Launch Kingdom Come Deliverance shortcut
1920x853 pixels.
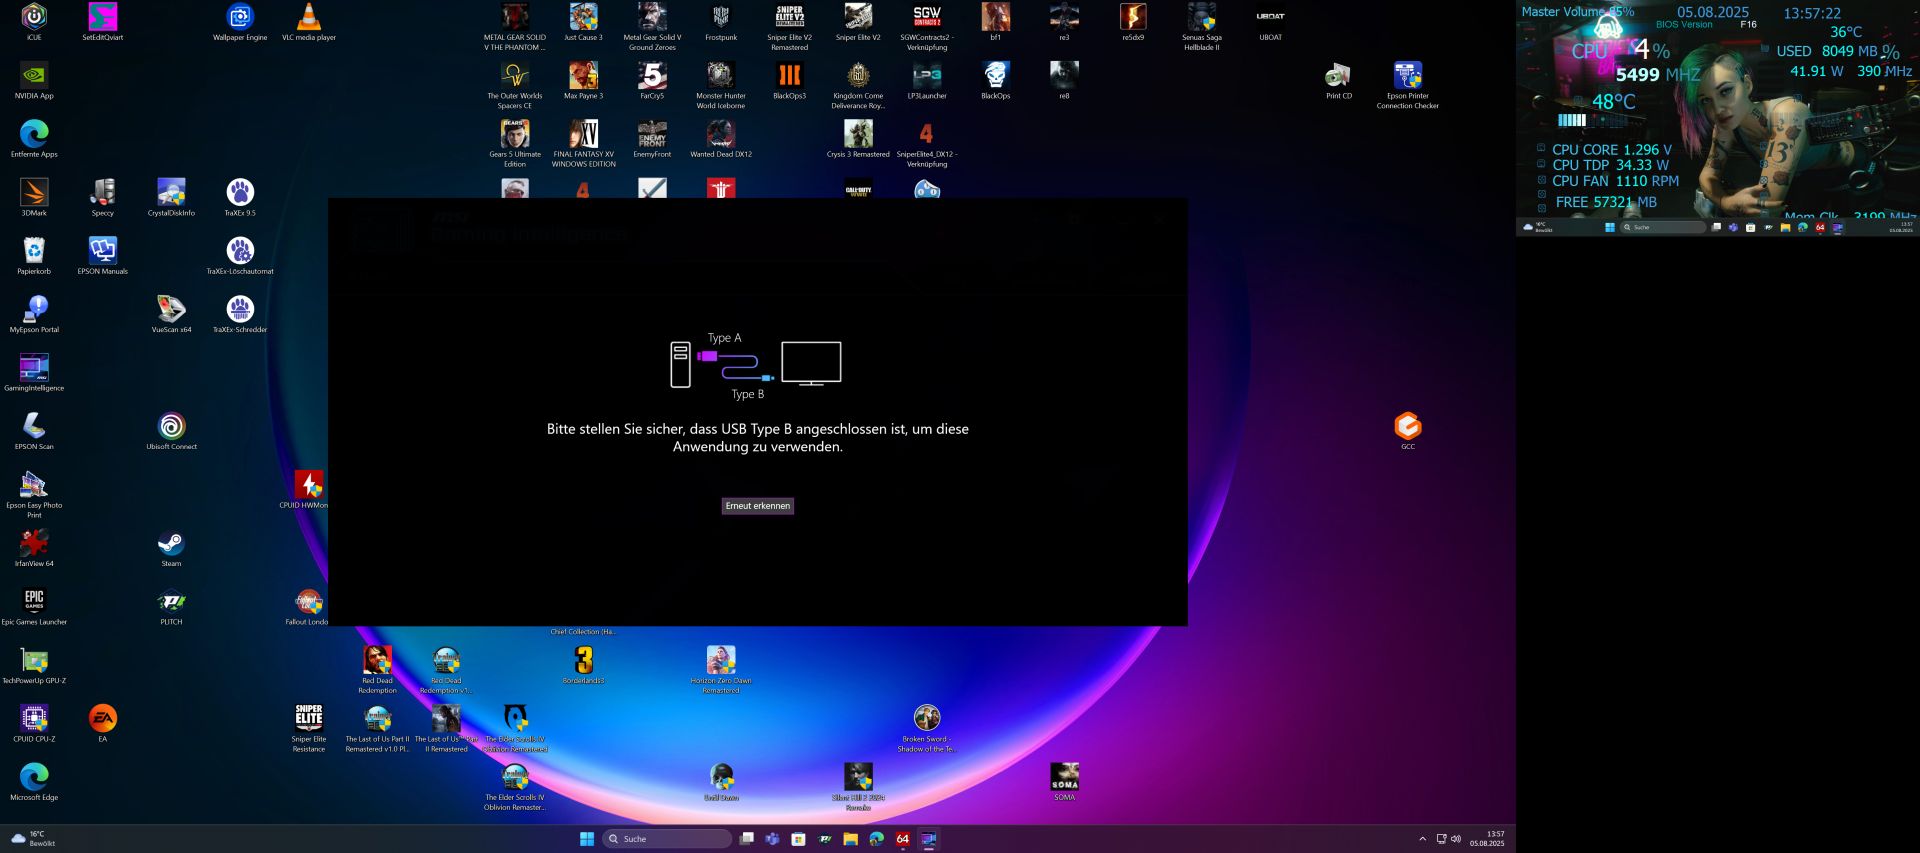[858, 86]
